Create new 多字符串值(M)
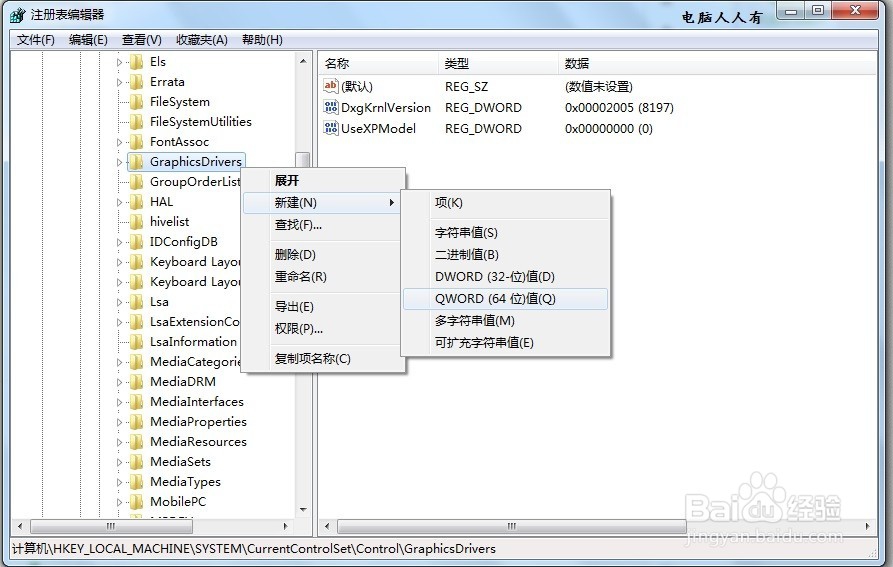 506,321
